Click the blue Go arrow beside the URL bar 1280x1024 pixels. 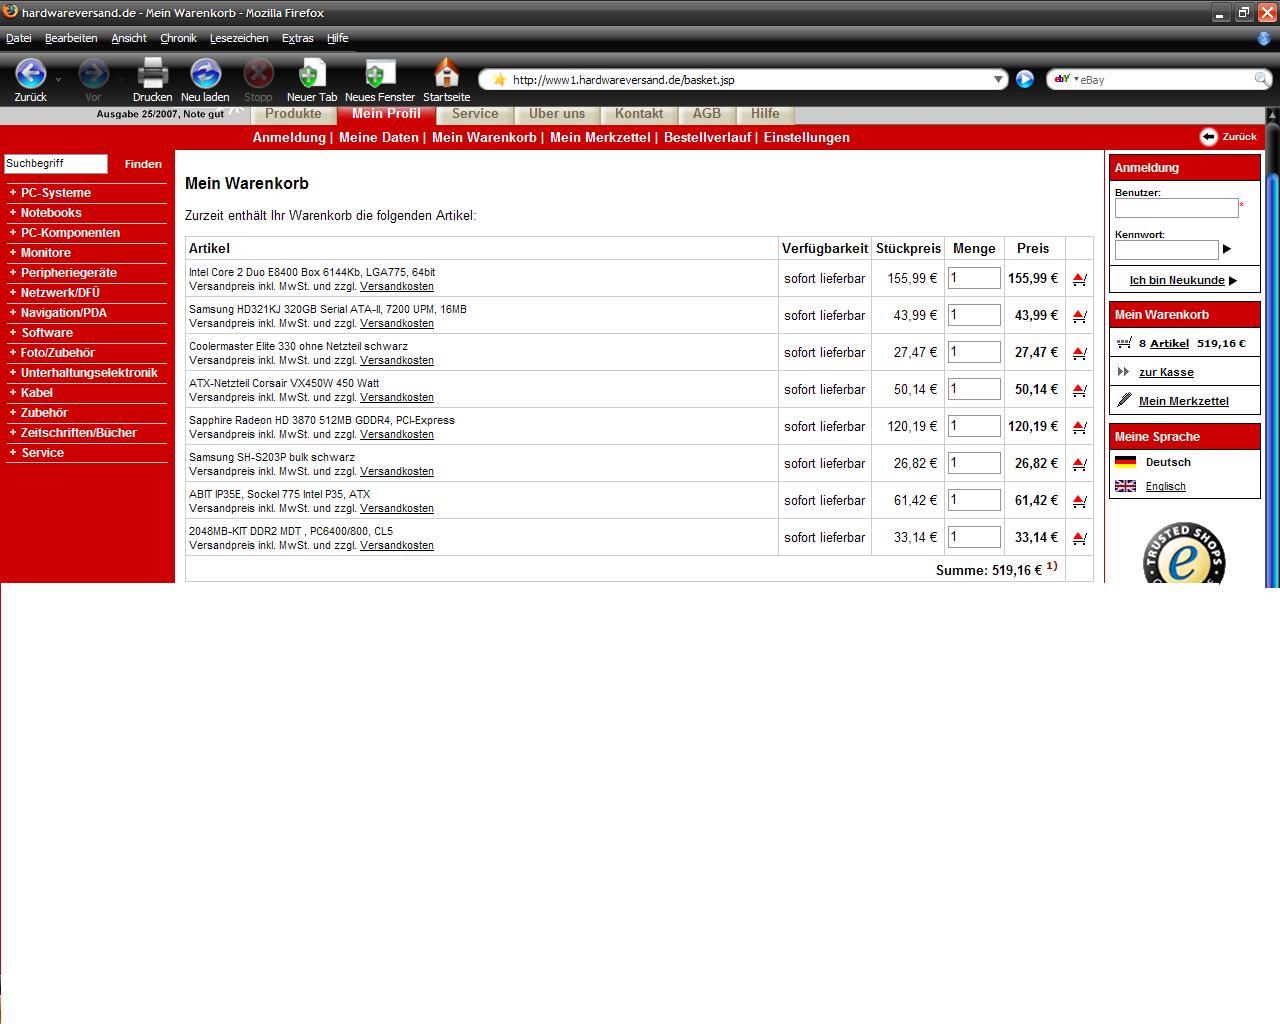point(1025,79)
